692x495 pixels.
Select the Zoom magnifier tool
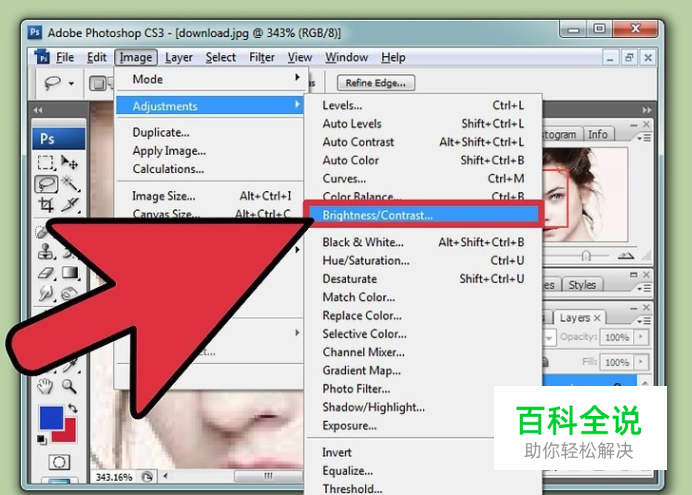(x=69, y=386)
